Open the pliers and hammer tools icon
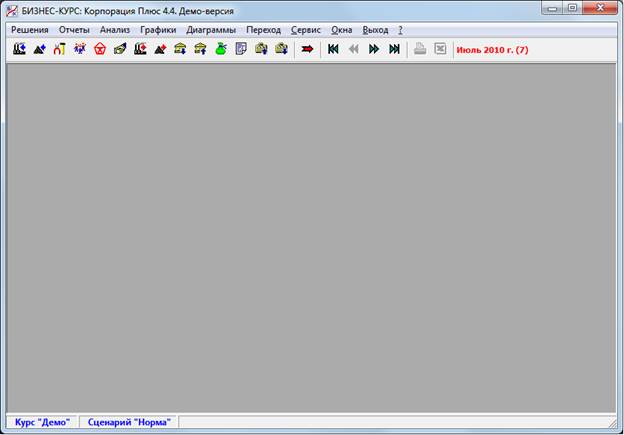This screenshot has width=624, height=435. (x=60, y=49)
